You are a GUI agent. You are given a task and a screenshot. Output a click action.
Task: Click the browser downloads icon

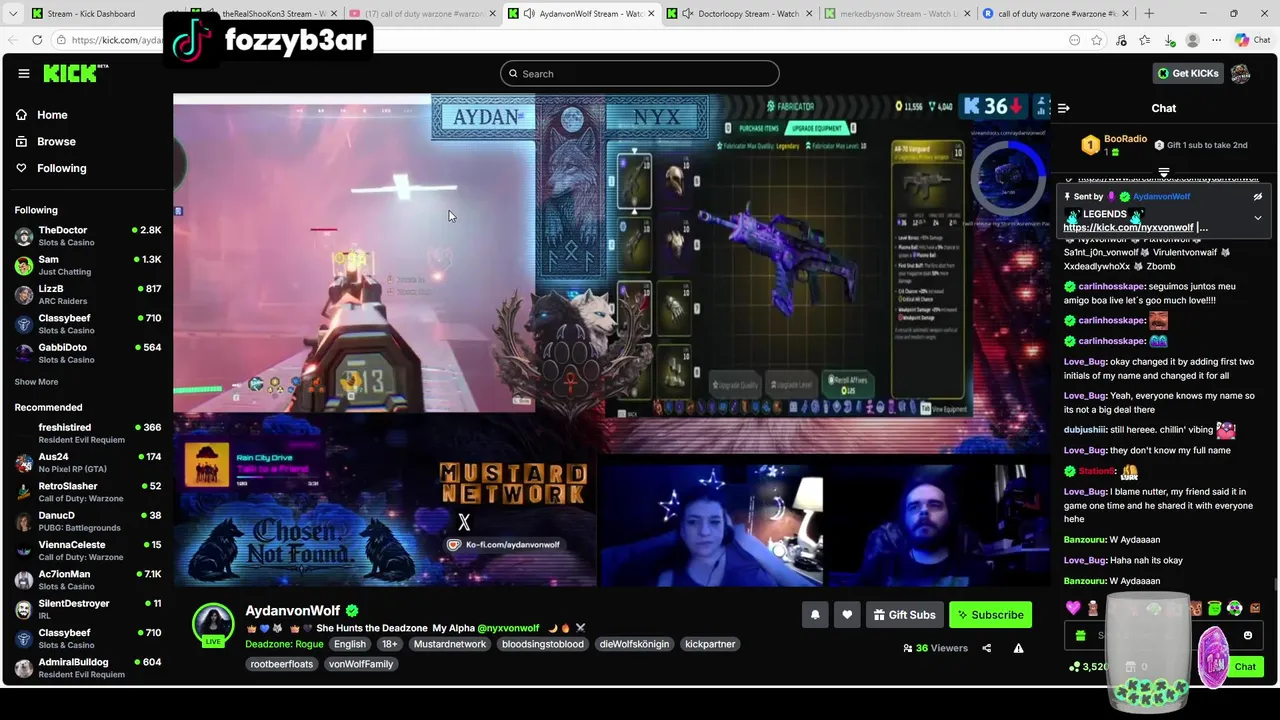(1169, 40)
